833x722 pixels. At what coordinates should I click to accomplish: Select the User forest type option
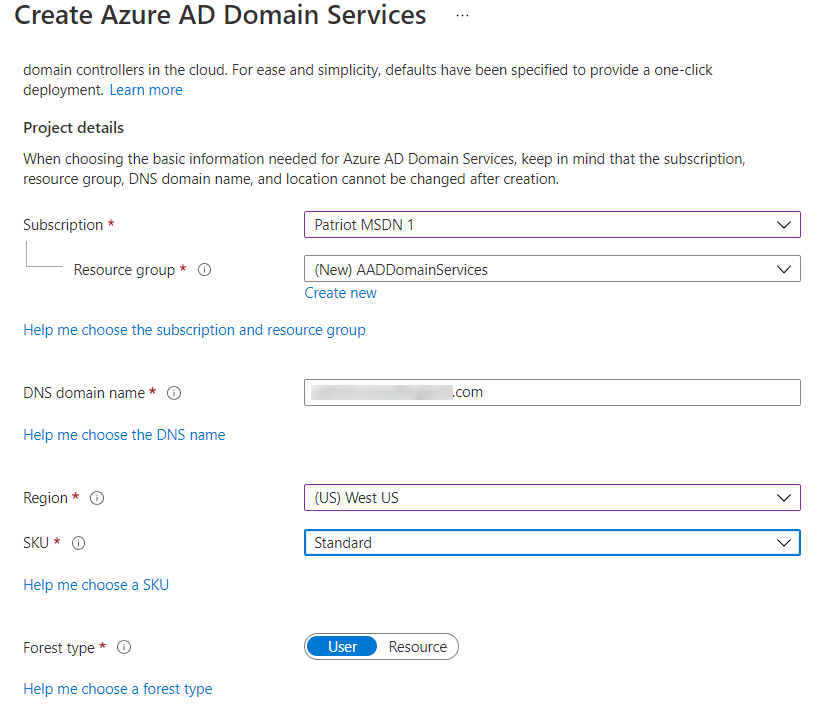tap(342, 647)
